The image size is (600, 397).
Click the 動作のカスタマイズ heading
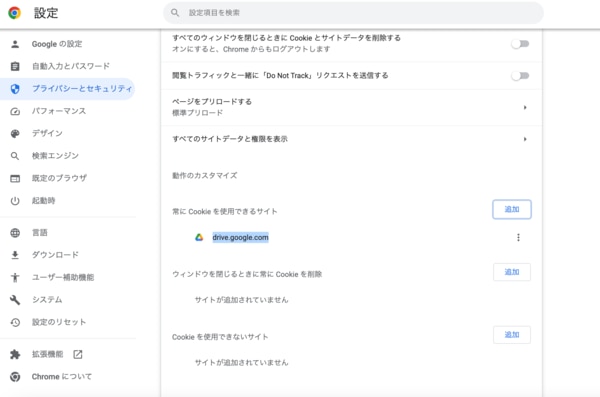[x=205, y=176]
